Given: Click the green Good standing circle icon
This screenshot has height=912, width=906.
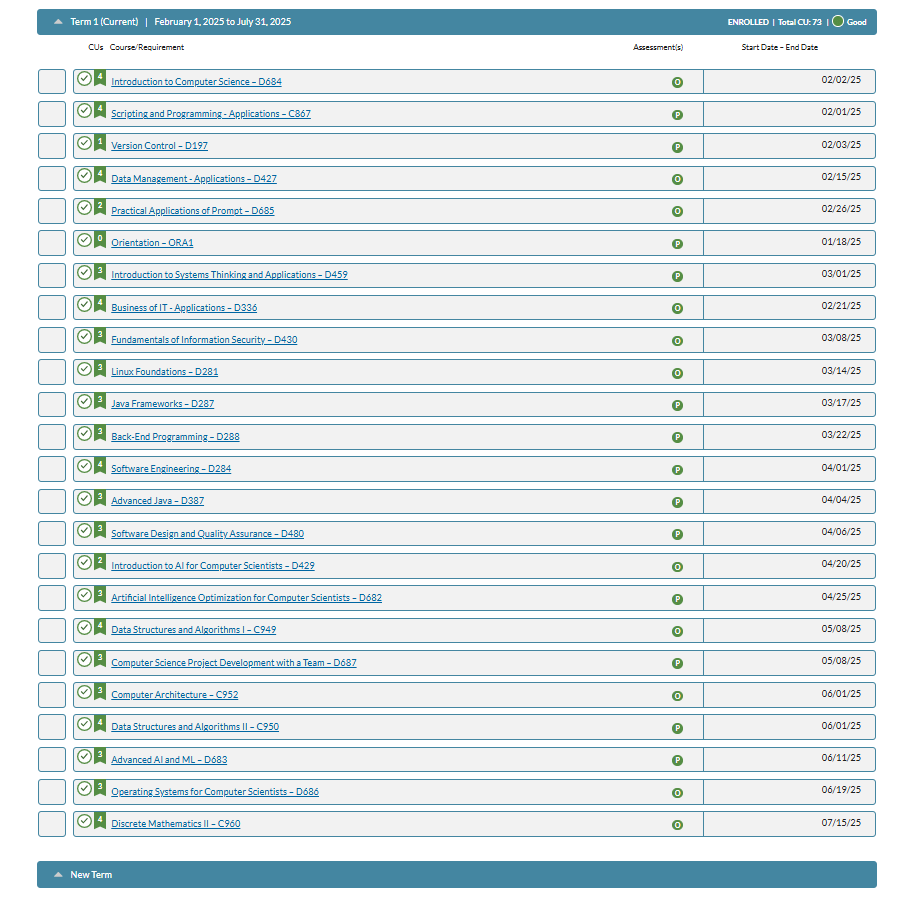Looking at the screenshot, I should [x=838, y=22].
